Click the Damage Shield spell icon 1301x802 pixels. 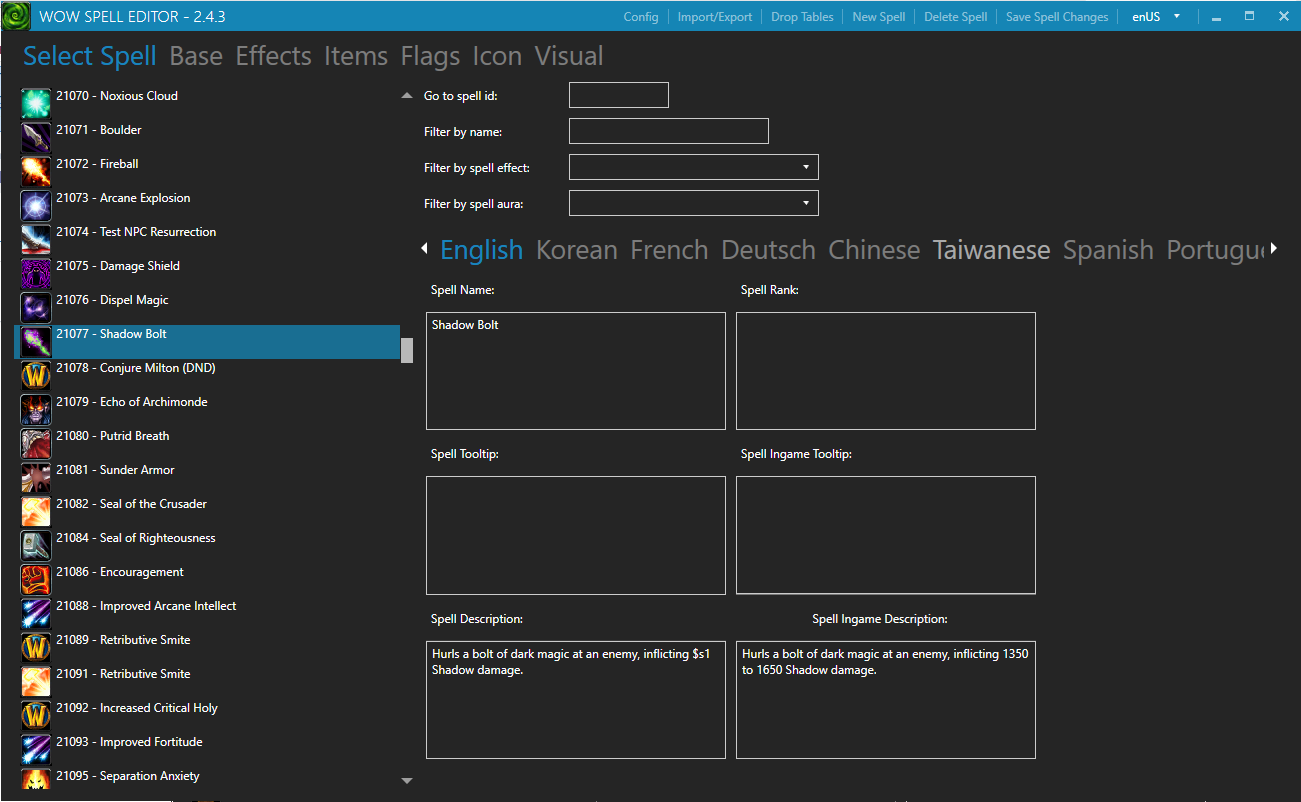35,273
